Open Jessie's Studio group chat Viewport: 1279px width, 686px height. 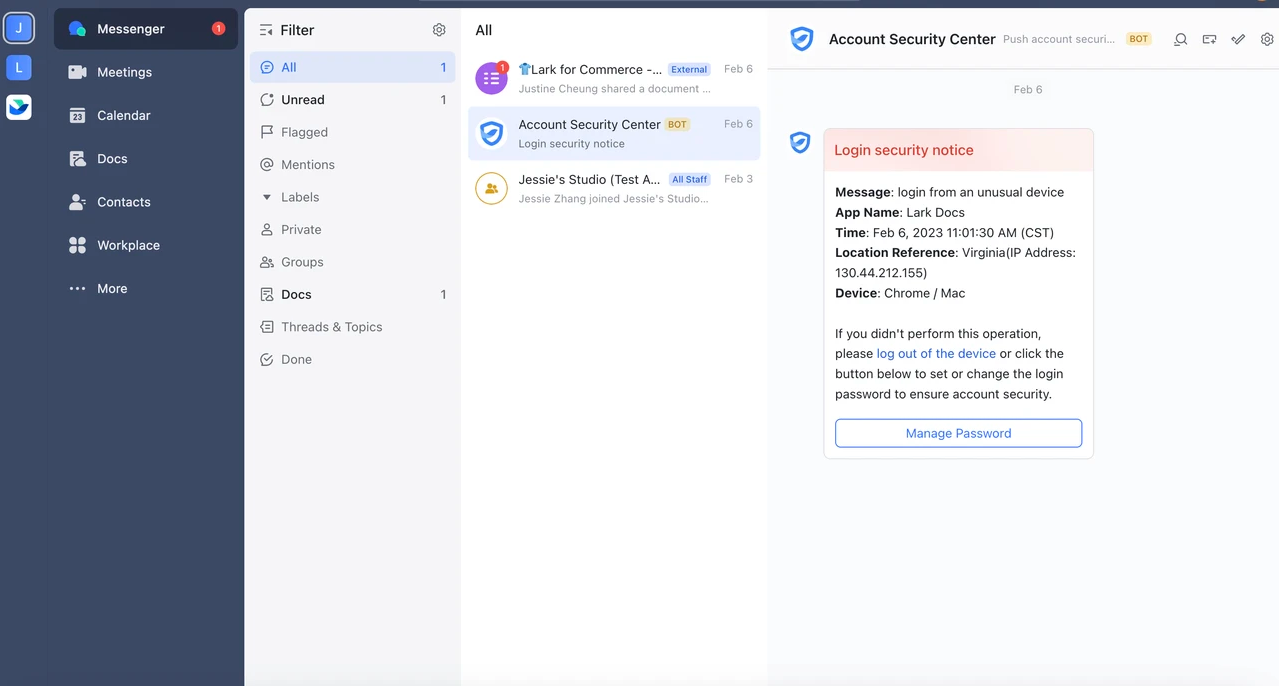[x=613, y=188]
